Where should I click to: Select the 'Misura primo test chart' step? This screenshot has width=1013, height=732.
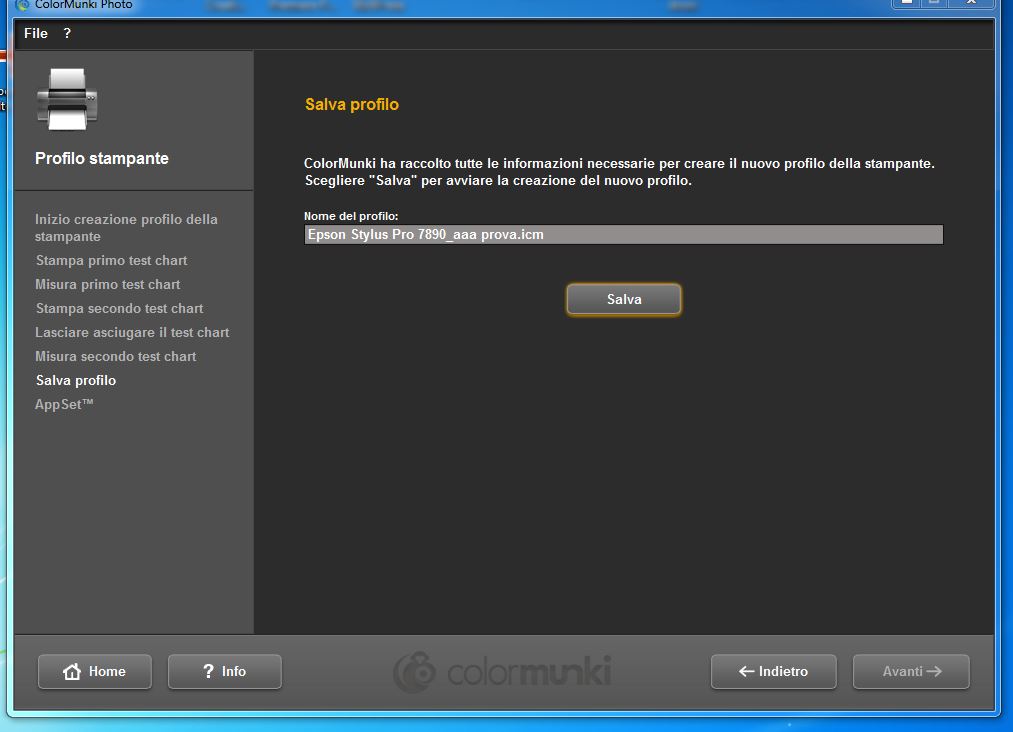[x=108, y=284]
